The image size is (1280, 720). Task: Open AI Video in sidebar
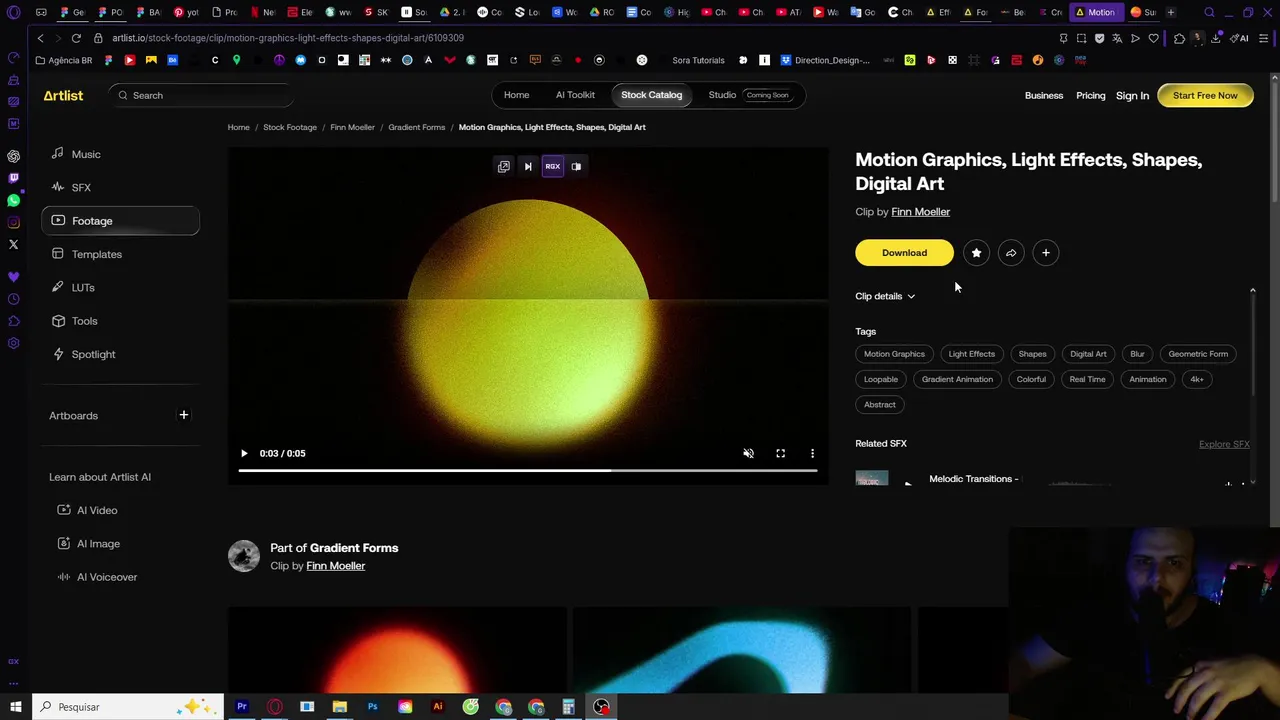pos(97,510)
